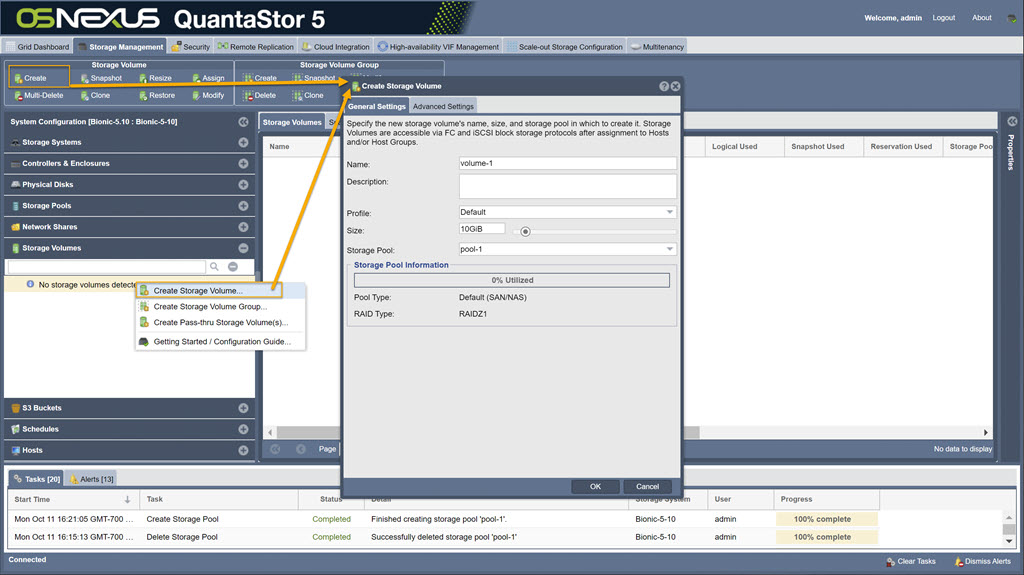
Task: Select the Storage Volumes grid tab
Action: (x=292, y=122)
